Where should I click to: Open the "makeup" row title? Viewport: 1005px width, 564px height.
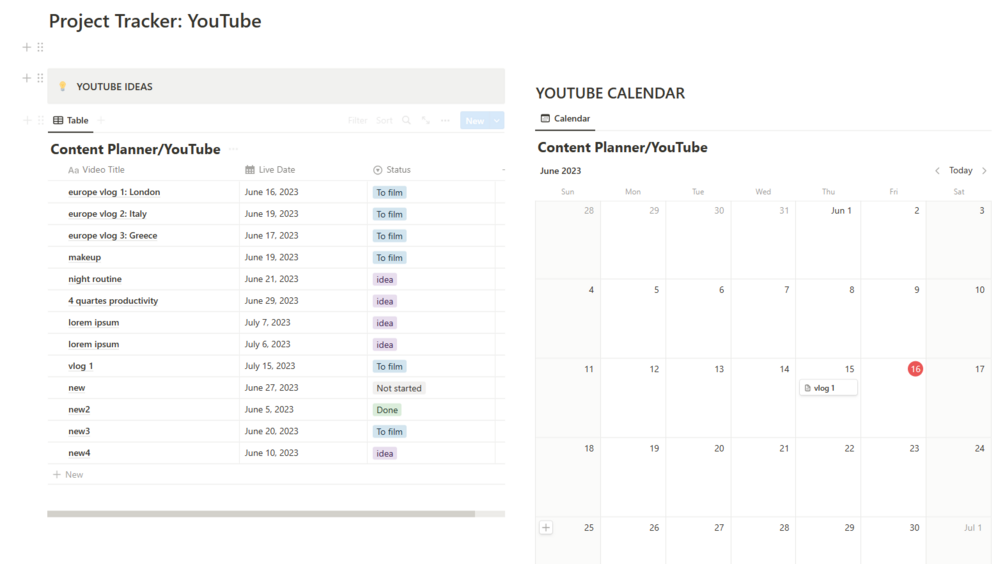tap(85, 257)
